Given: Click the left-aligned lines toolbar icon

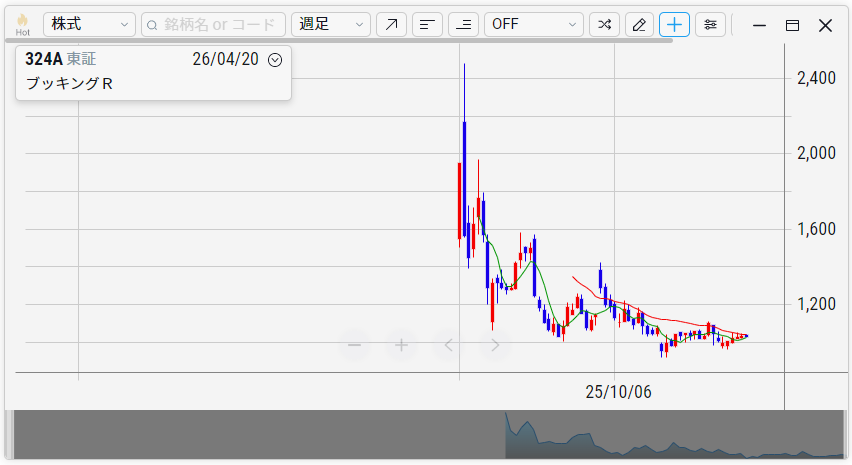Looking at the screenshot, I should [427, 25].
